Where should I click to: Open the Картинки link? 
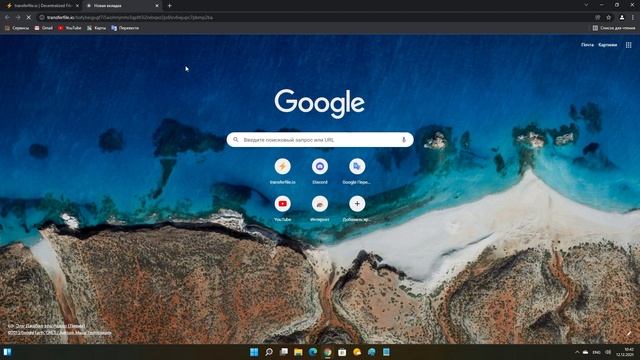(608, 45)
